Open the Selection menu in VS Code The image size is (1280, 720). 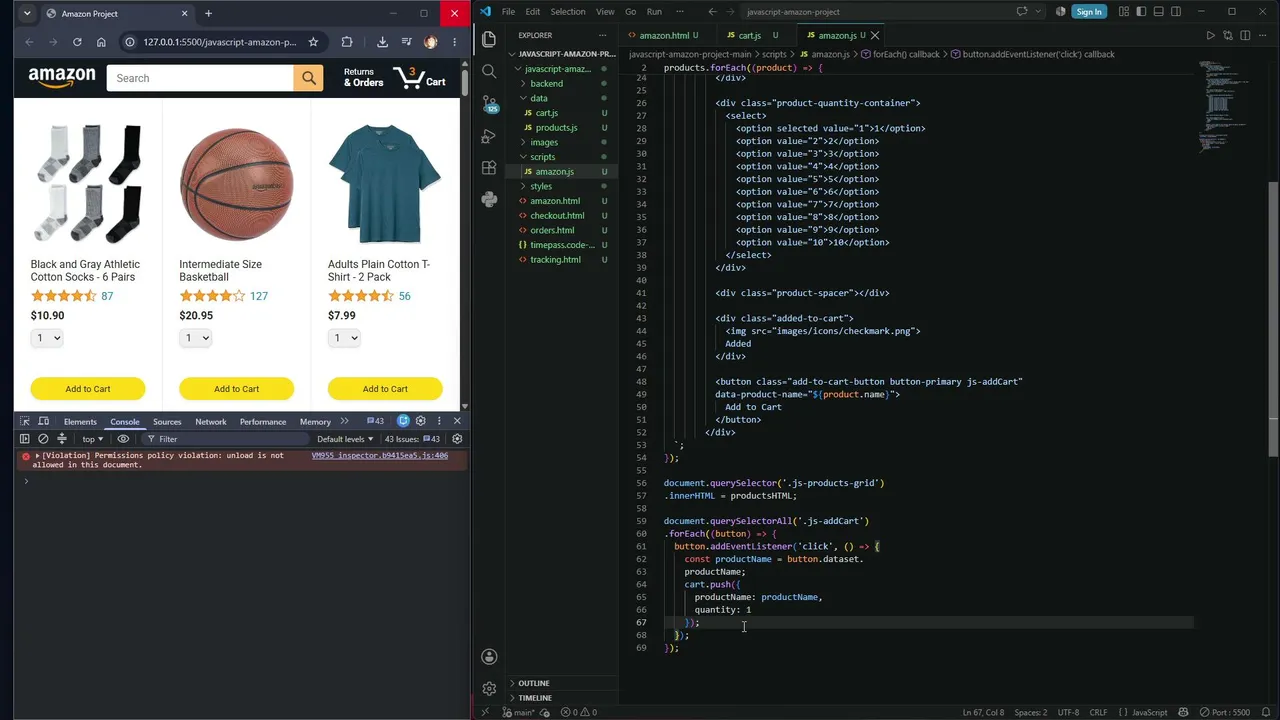point(567,12)
